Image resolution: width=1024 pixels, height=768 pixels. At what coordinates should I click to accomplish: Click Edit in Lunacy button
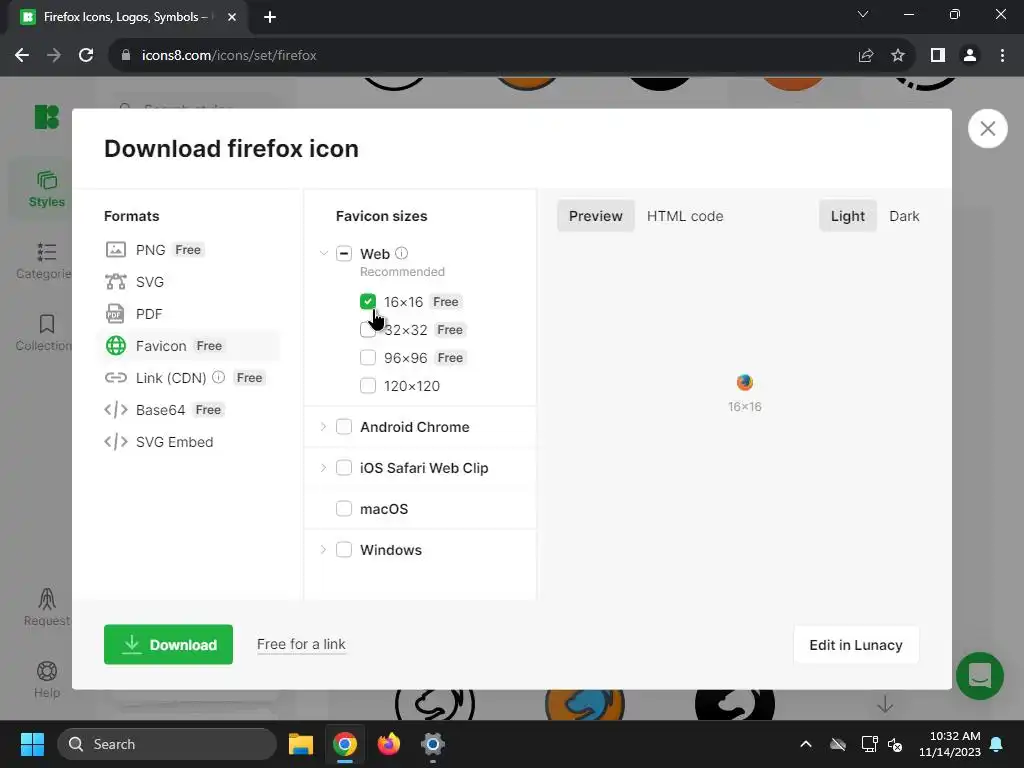click(856, 645)
